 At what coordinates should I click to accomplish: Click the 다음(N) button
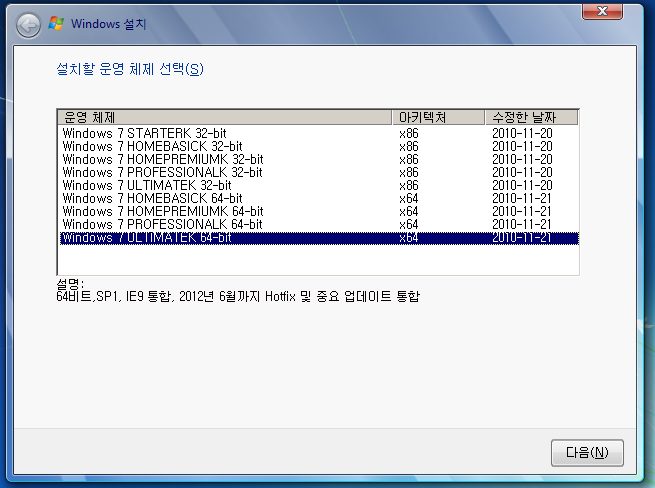[x=587, y=452]
